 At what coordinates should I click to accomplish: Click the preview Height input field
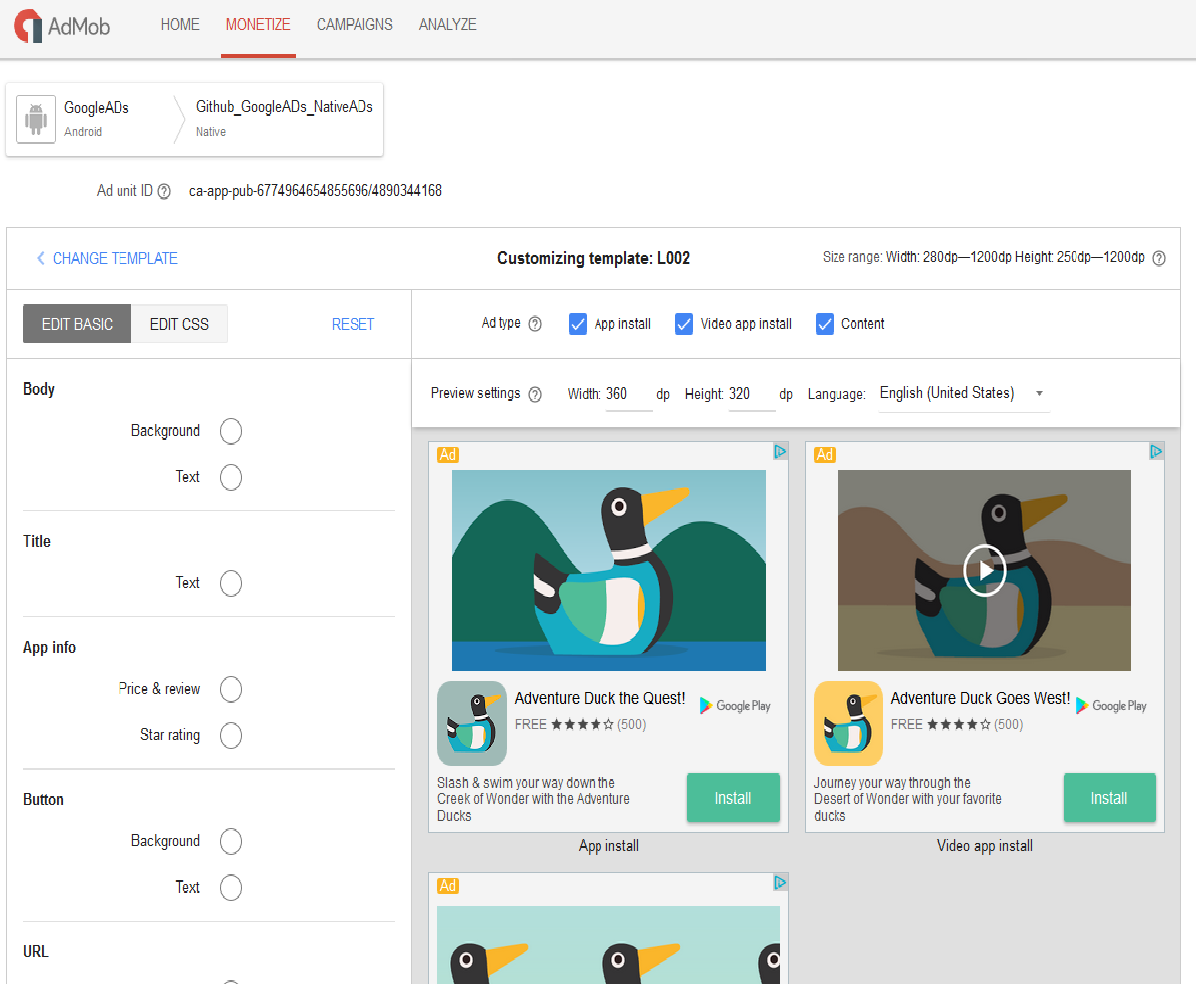click(x=751, y=394)
